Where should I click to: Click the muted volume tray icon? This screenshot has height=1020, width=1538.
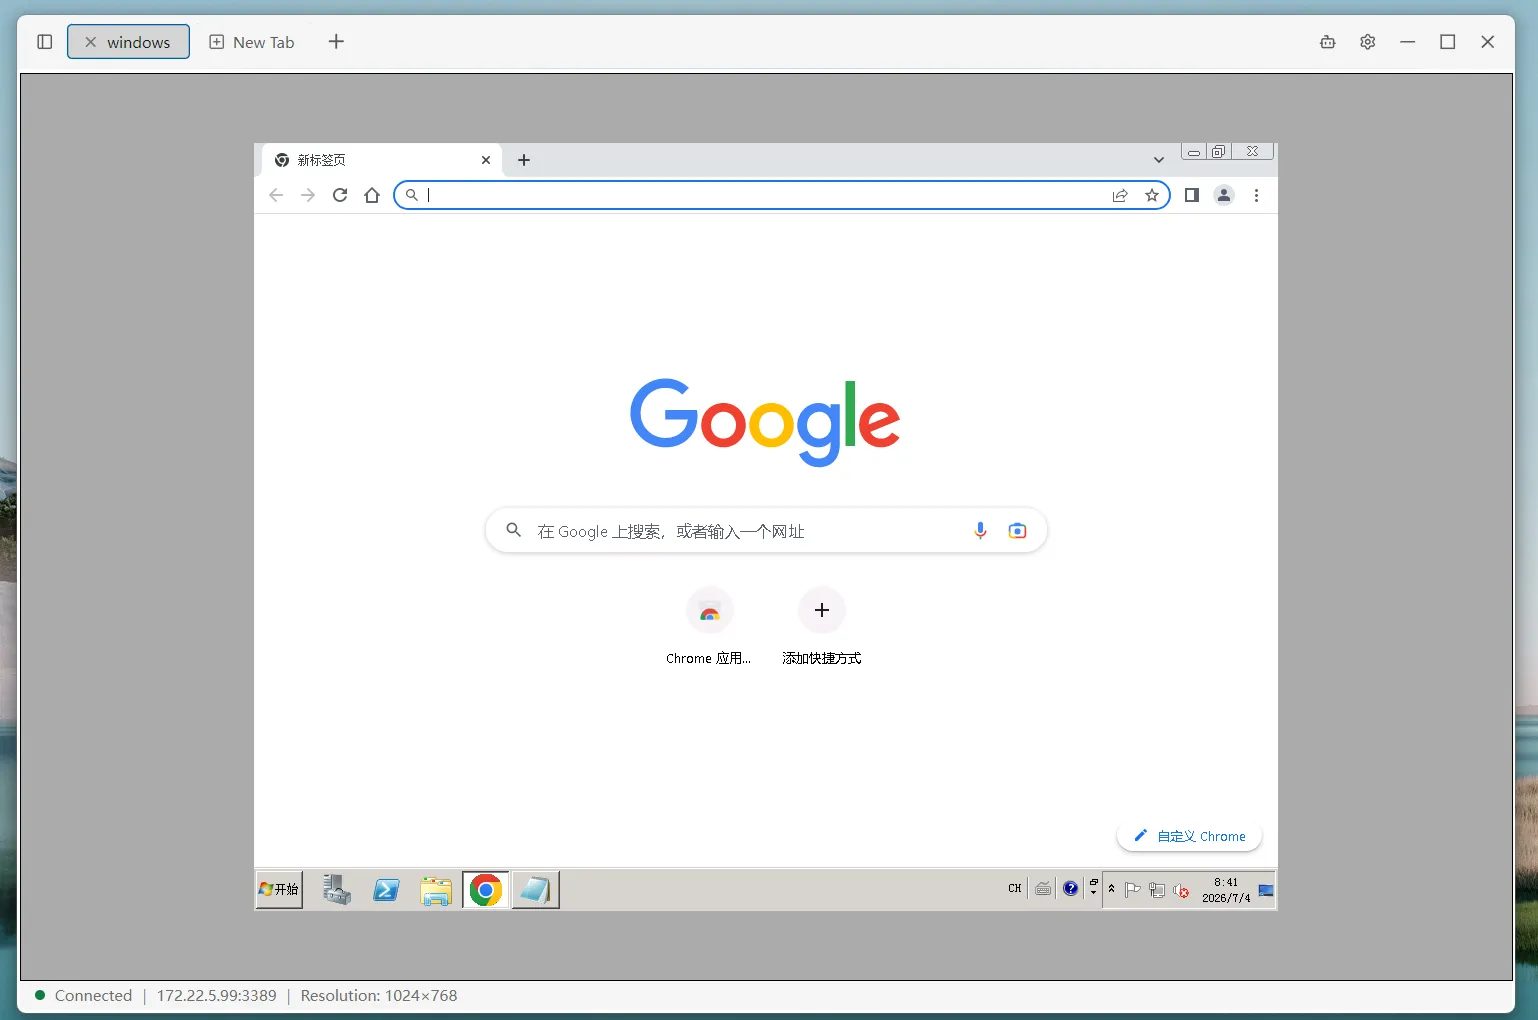coord(1181,890)
